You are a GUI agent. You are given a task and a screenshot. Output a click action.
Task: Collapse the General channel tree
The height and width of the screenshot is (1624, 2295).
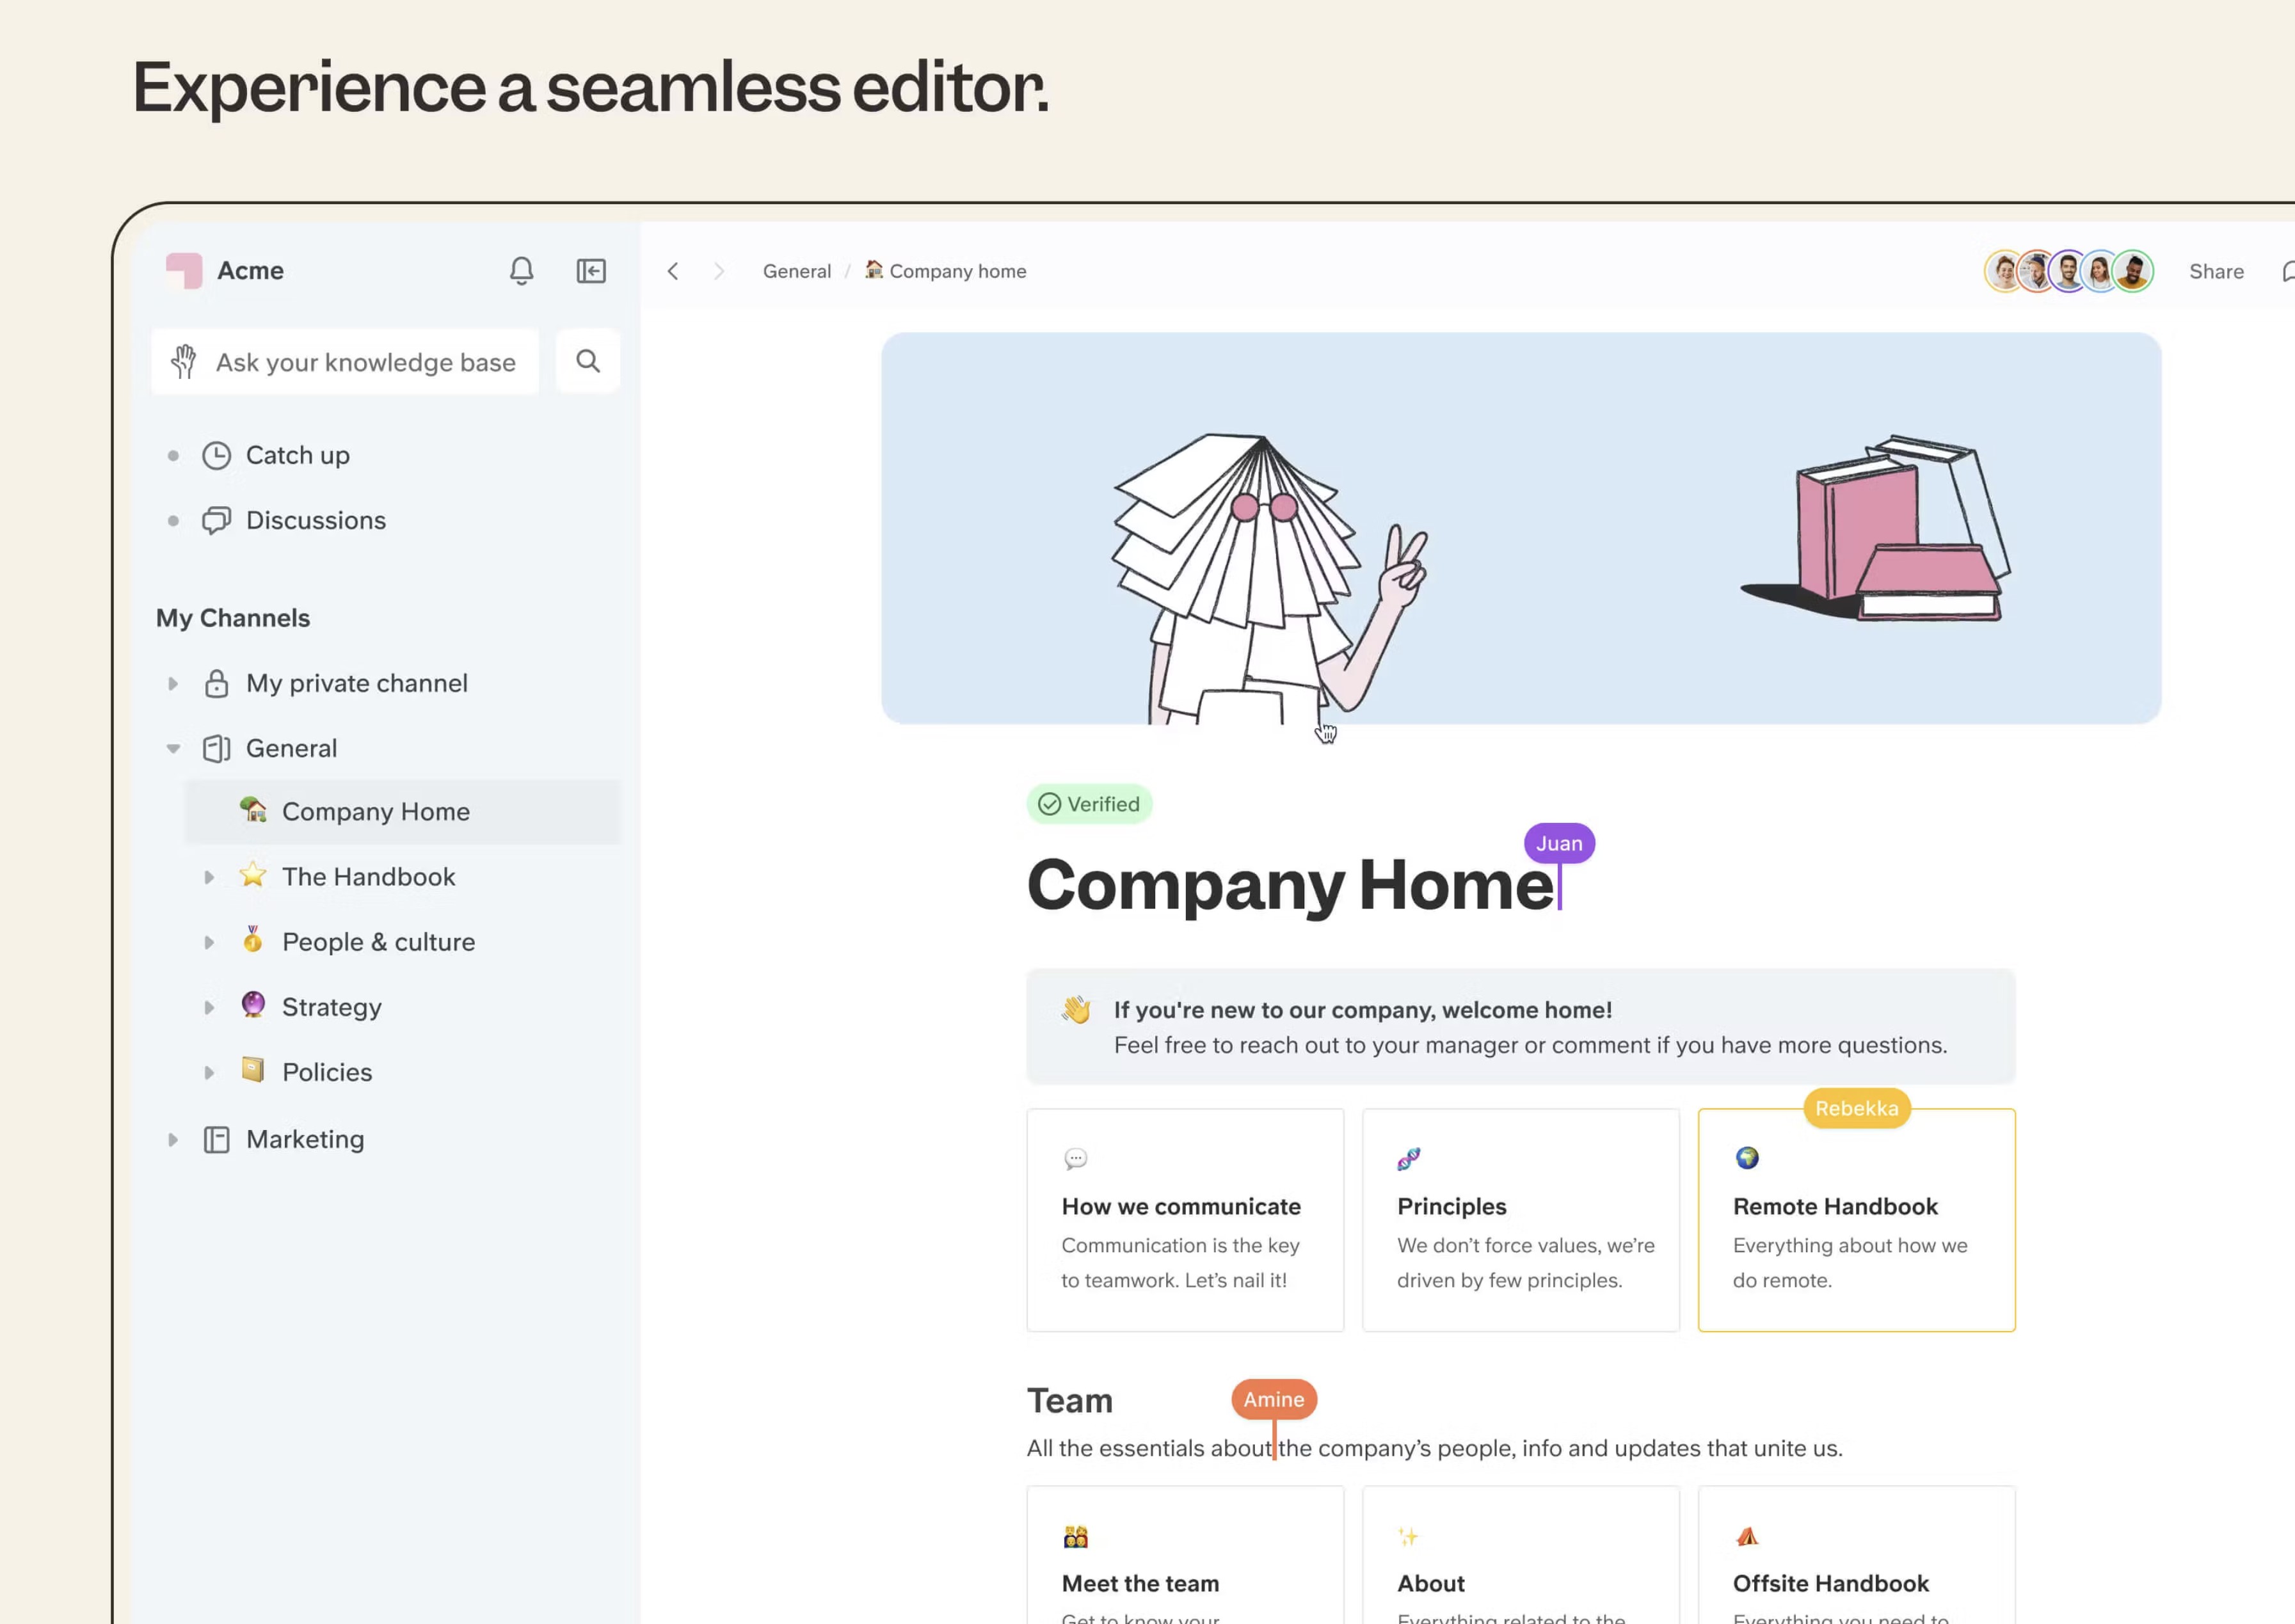point(173,749)
